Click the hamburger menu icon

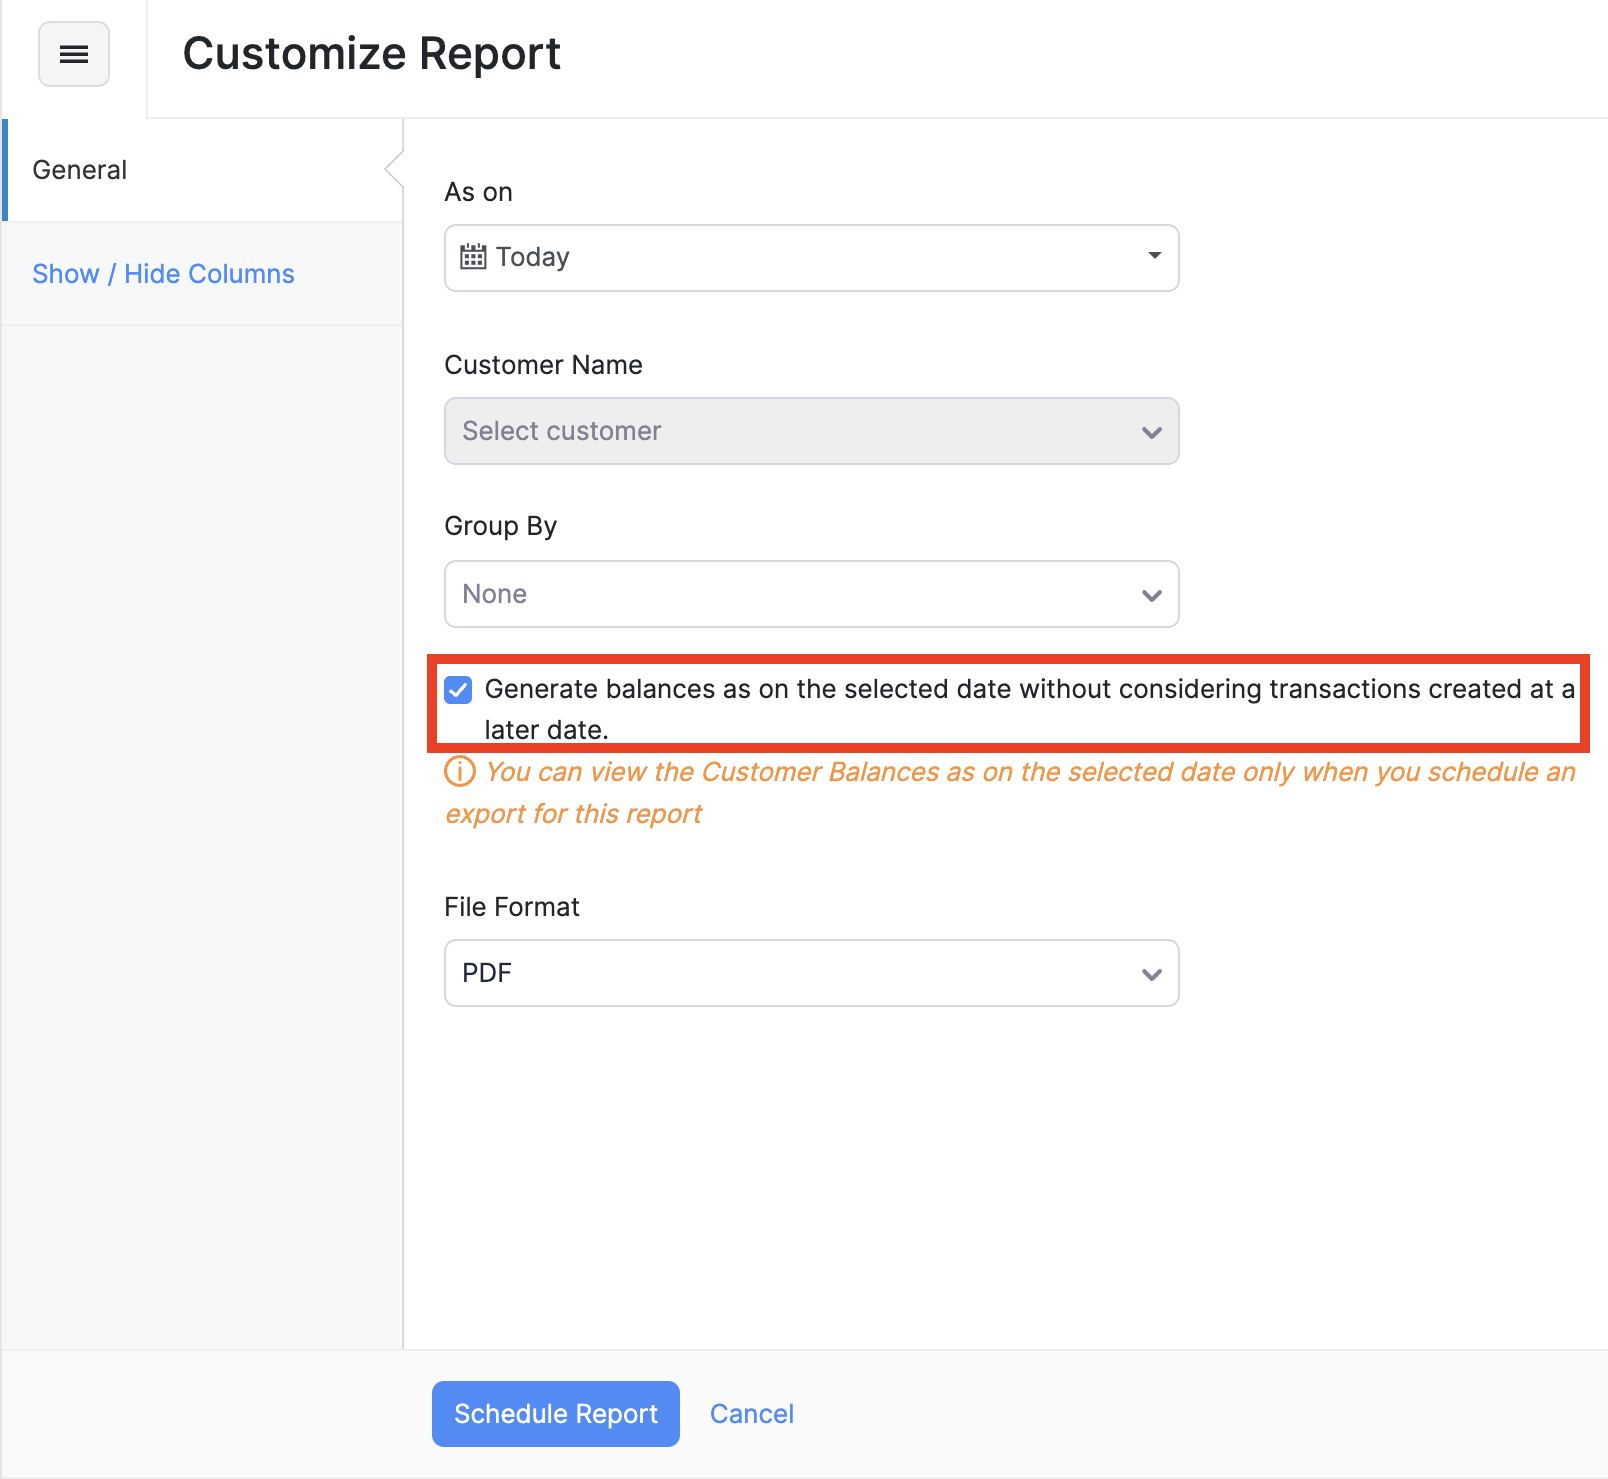(73, 54)
